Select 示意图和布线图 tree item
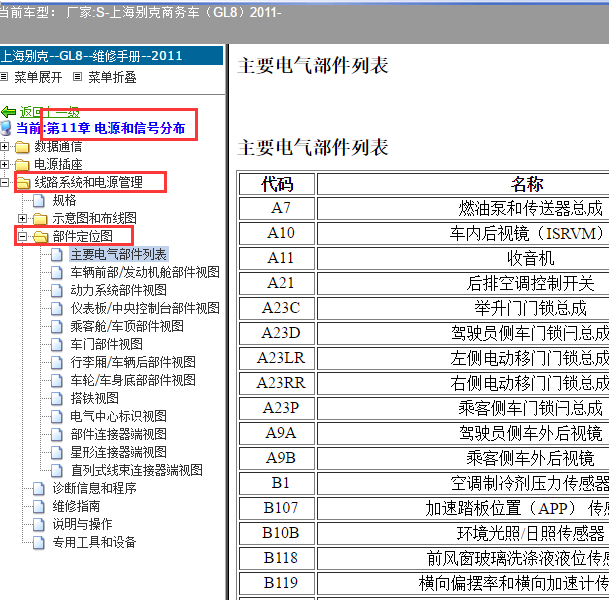 [x=94, y=218]
